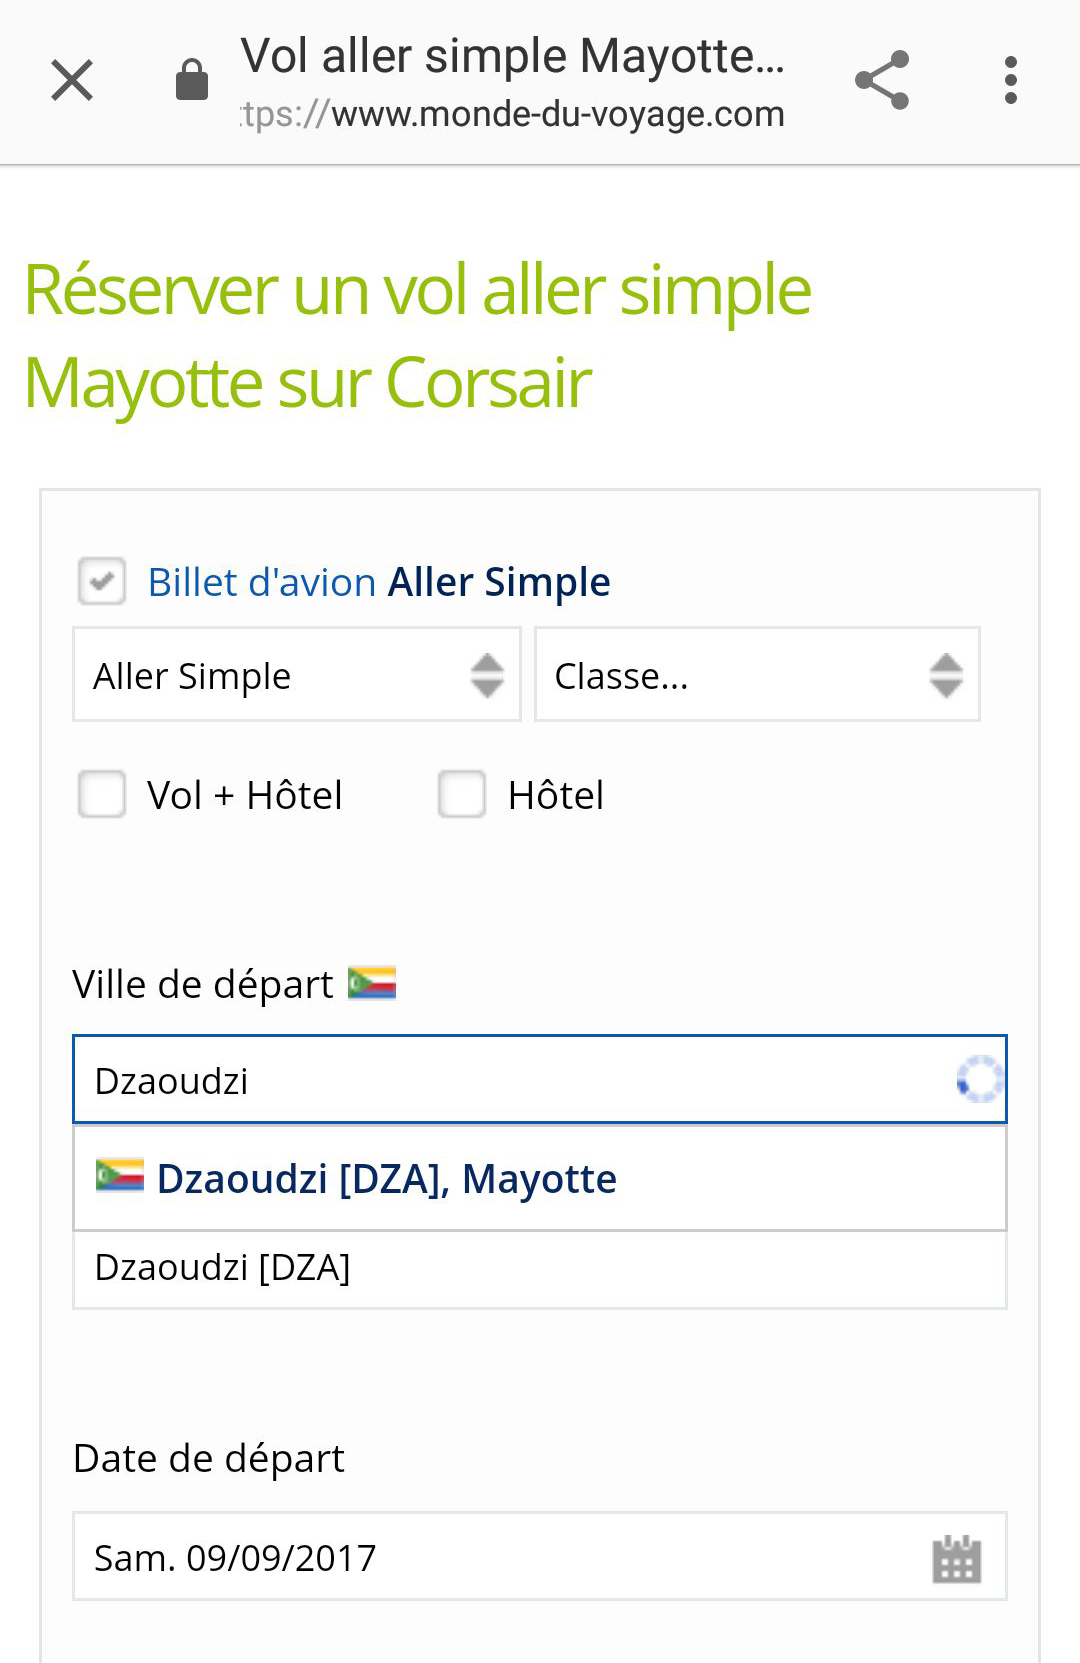Expand the travel class selector arrows
The image size is (1080, 1663).
(946, 675)
